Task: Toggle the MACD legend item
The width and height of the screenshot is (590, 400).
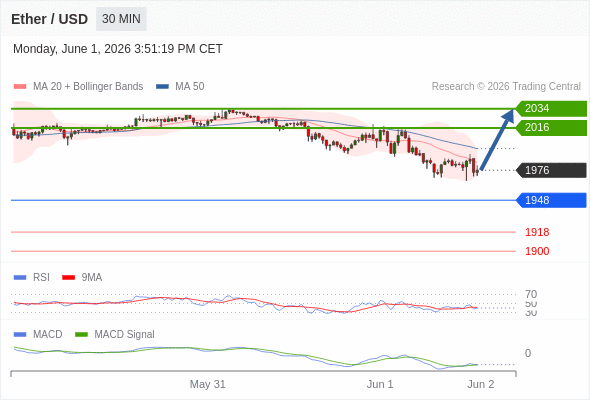Action: pyautogui.click(x=38, y=334)
